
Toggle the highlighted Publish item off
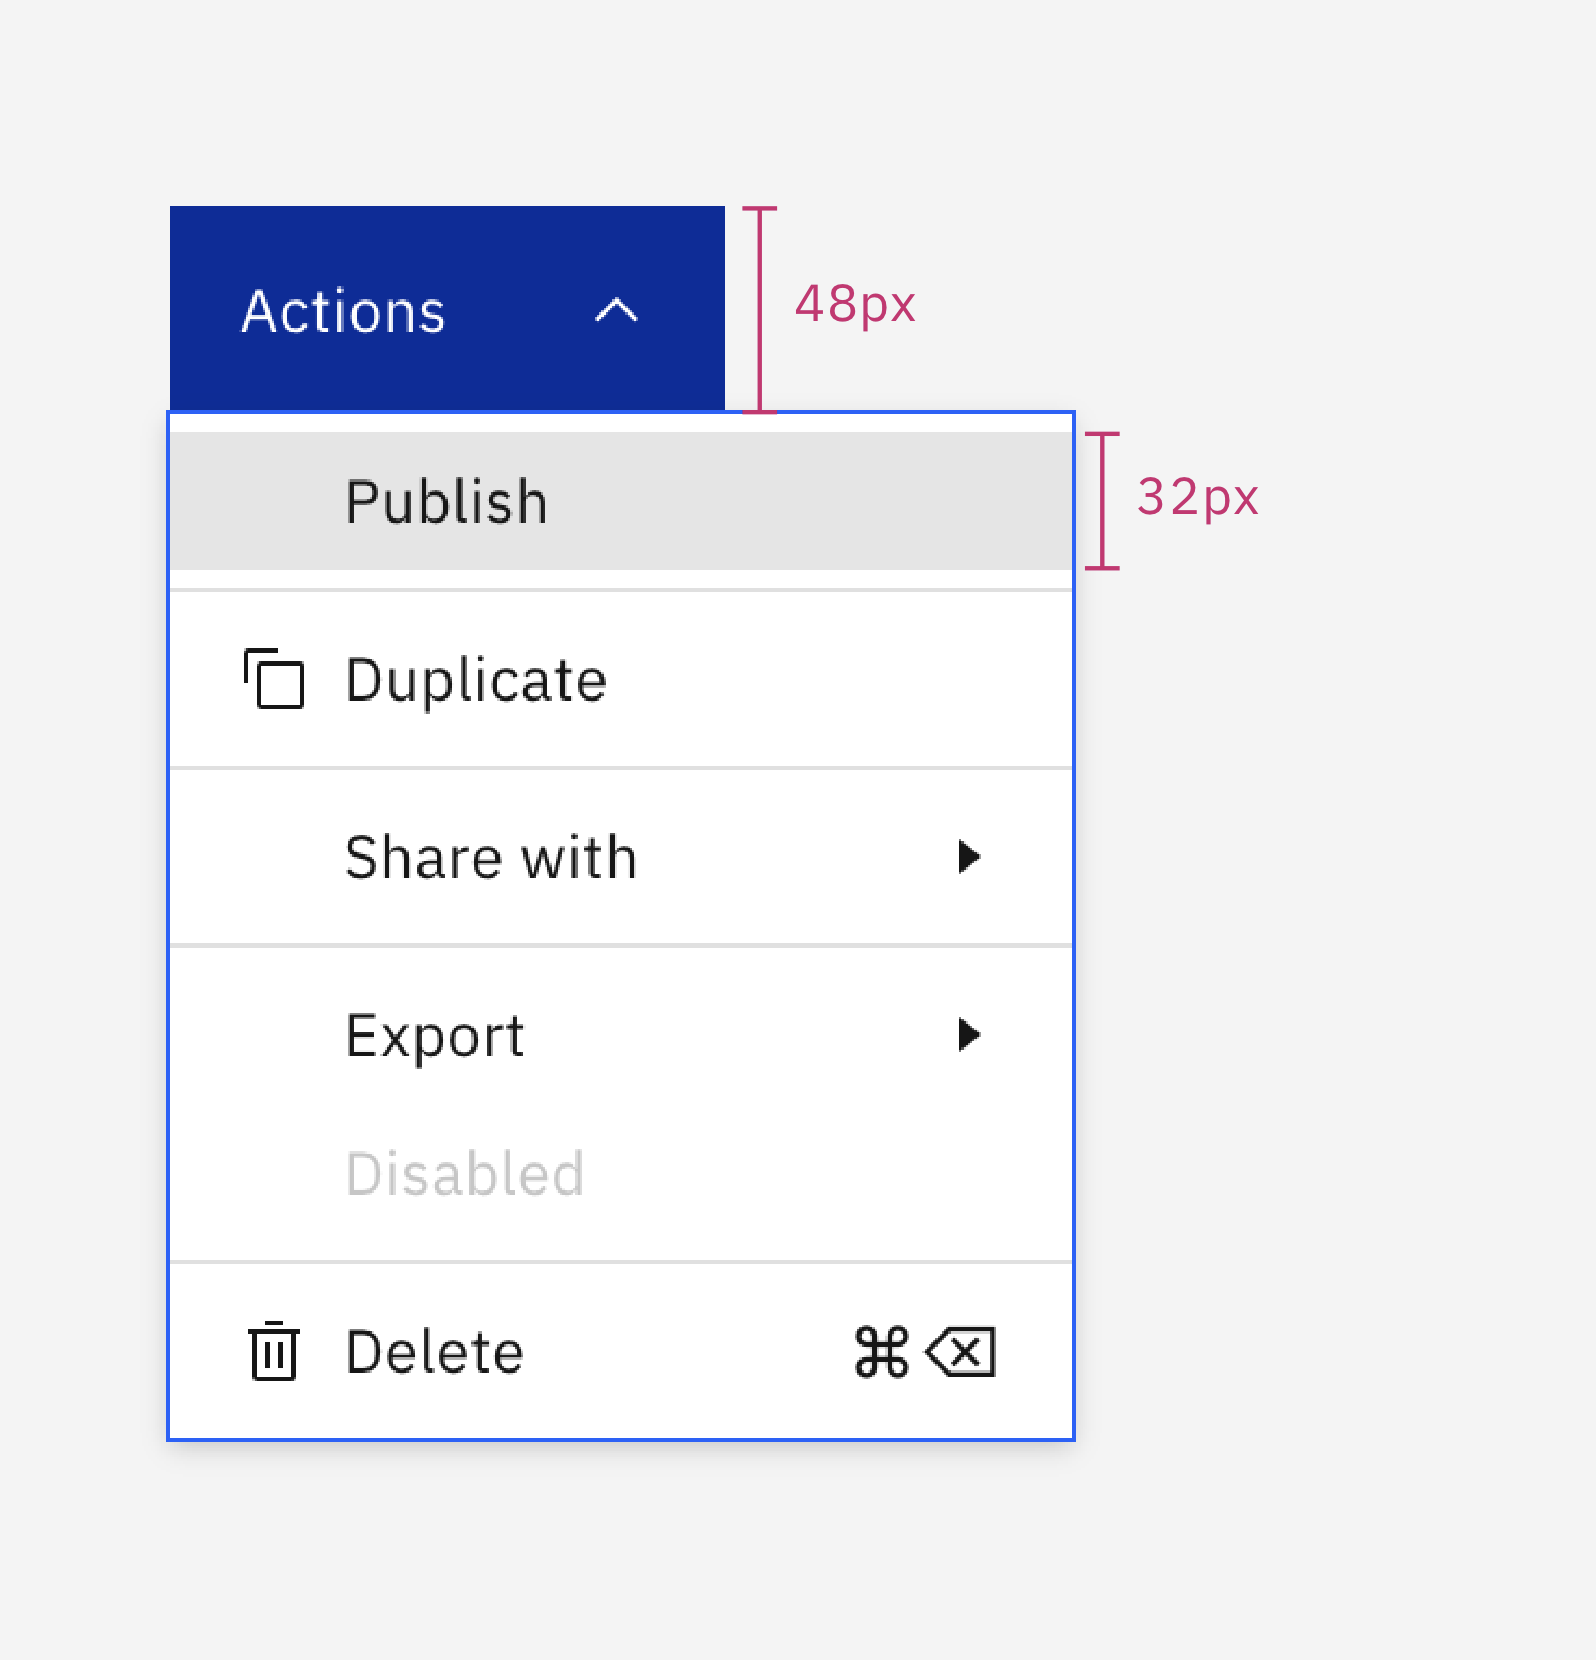click(447, 500)
